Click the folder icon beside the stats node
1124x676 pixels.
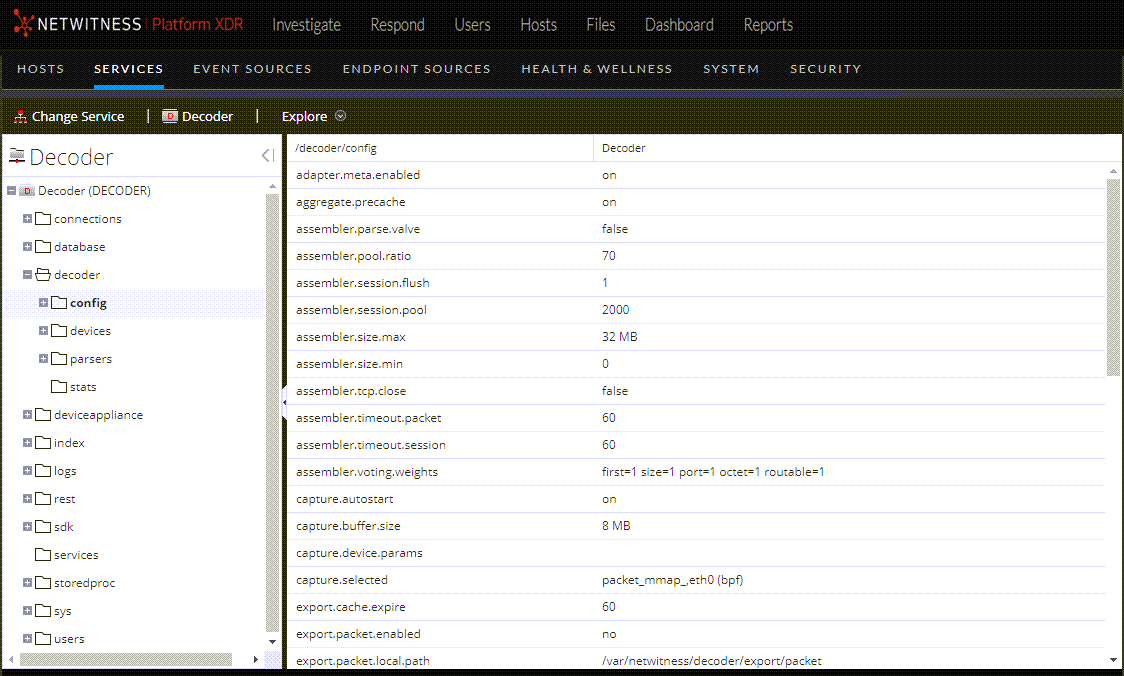click(x=57, y=386)
